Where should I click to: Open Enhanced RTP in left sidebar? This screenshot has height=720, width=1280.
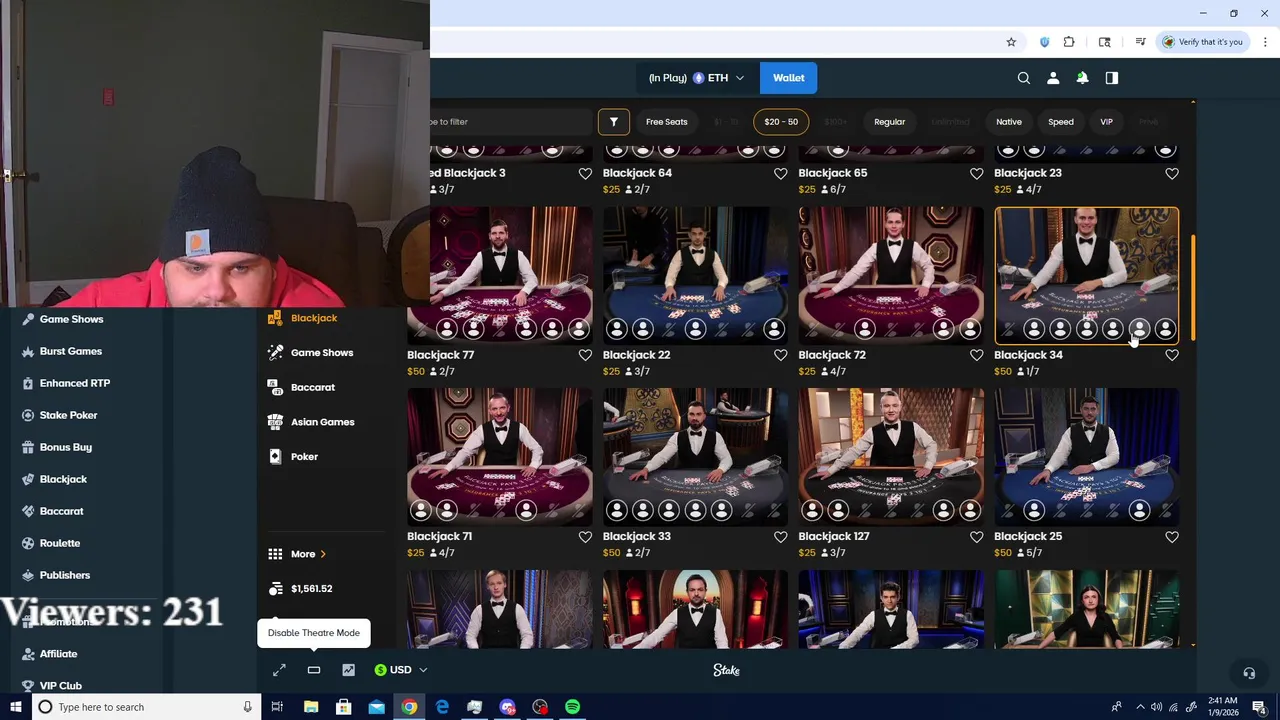(x=74, y=383)
